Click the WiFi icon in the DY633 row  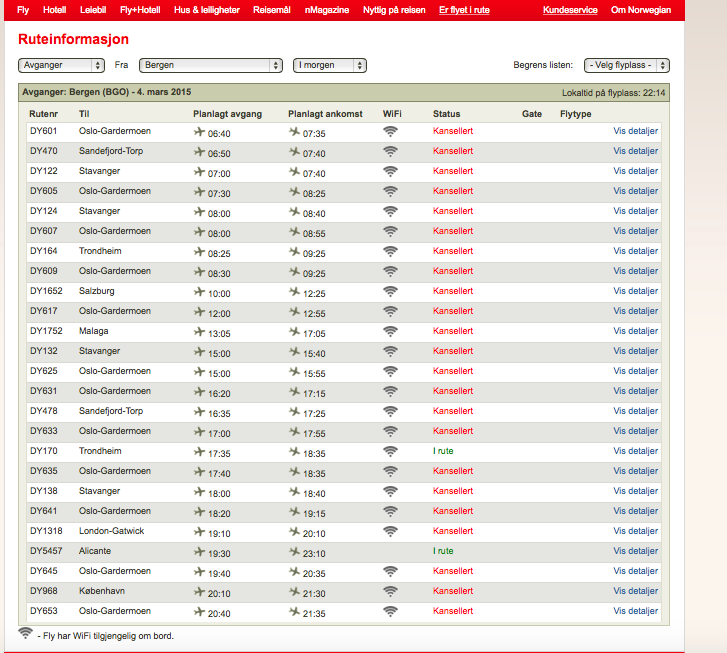tap(390, 431)
